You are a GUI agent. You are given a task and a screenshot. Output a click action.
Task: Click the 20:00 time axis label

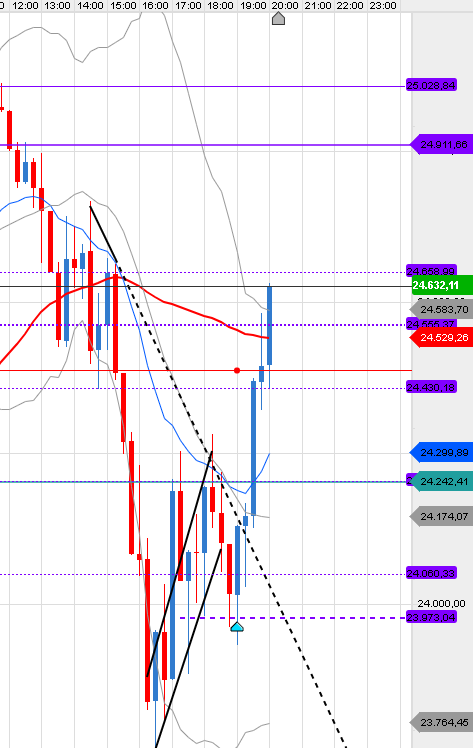coord(285,6)
